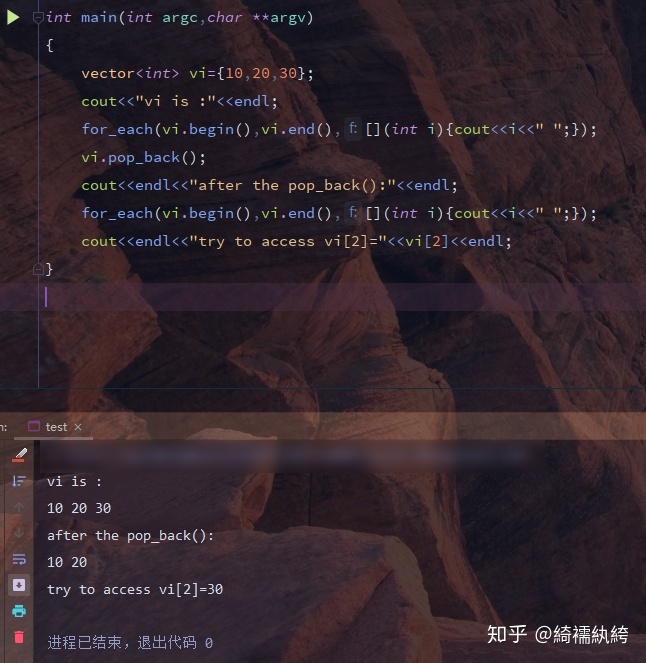Screen dimensions: 646x663
Task: Click output line 'vi is :'
Action: pyautogui.click(x=74, y=482)
